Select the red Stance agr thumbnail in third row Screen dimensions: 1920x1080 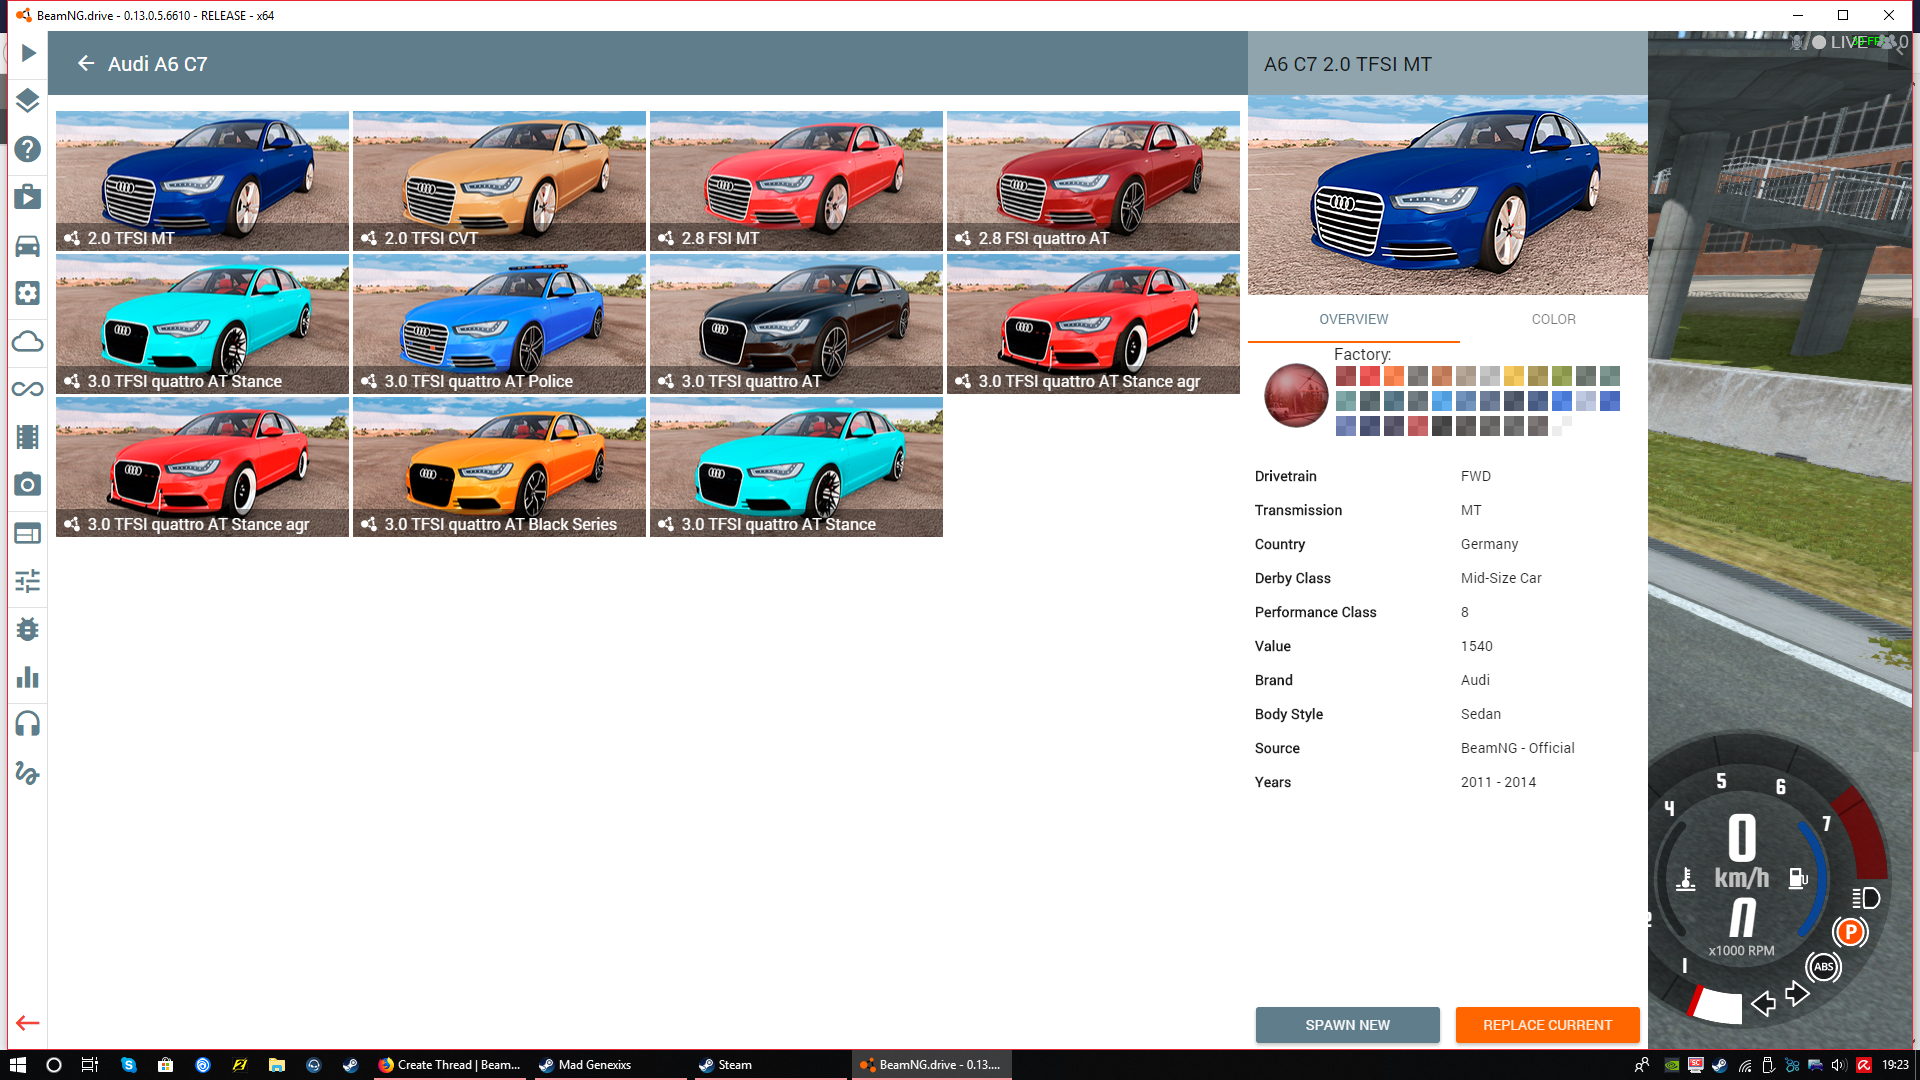(202, 467)
